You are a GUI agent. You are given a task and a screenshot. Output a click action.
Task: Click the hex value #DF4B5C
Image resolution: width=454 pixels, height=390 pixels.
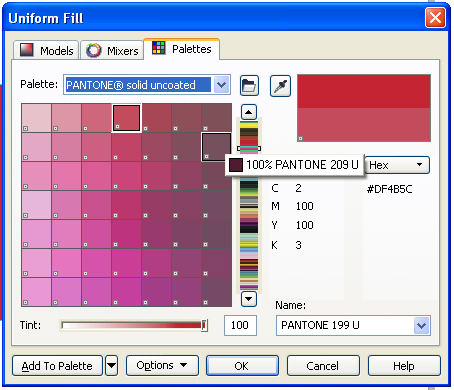389,189
